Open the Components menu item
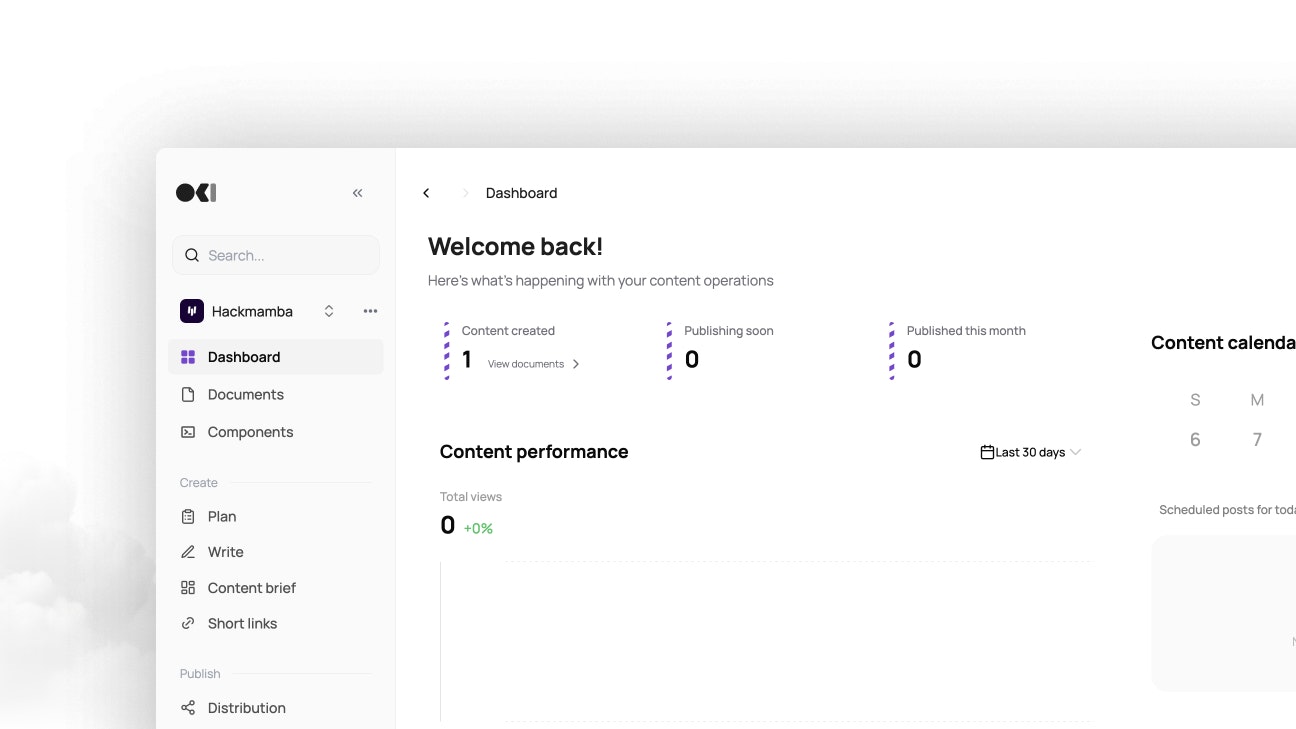 point(276,432)
